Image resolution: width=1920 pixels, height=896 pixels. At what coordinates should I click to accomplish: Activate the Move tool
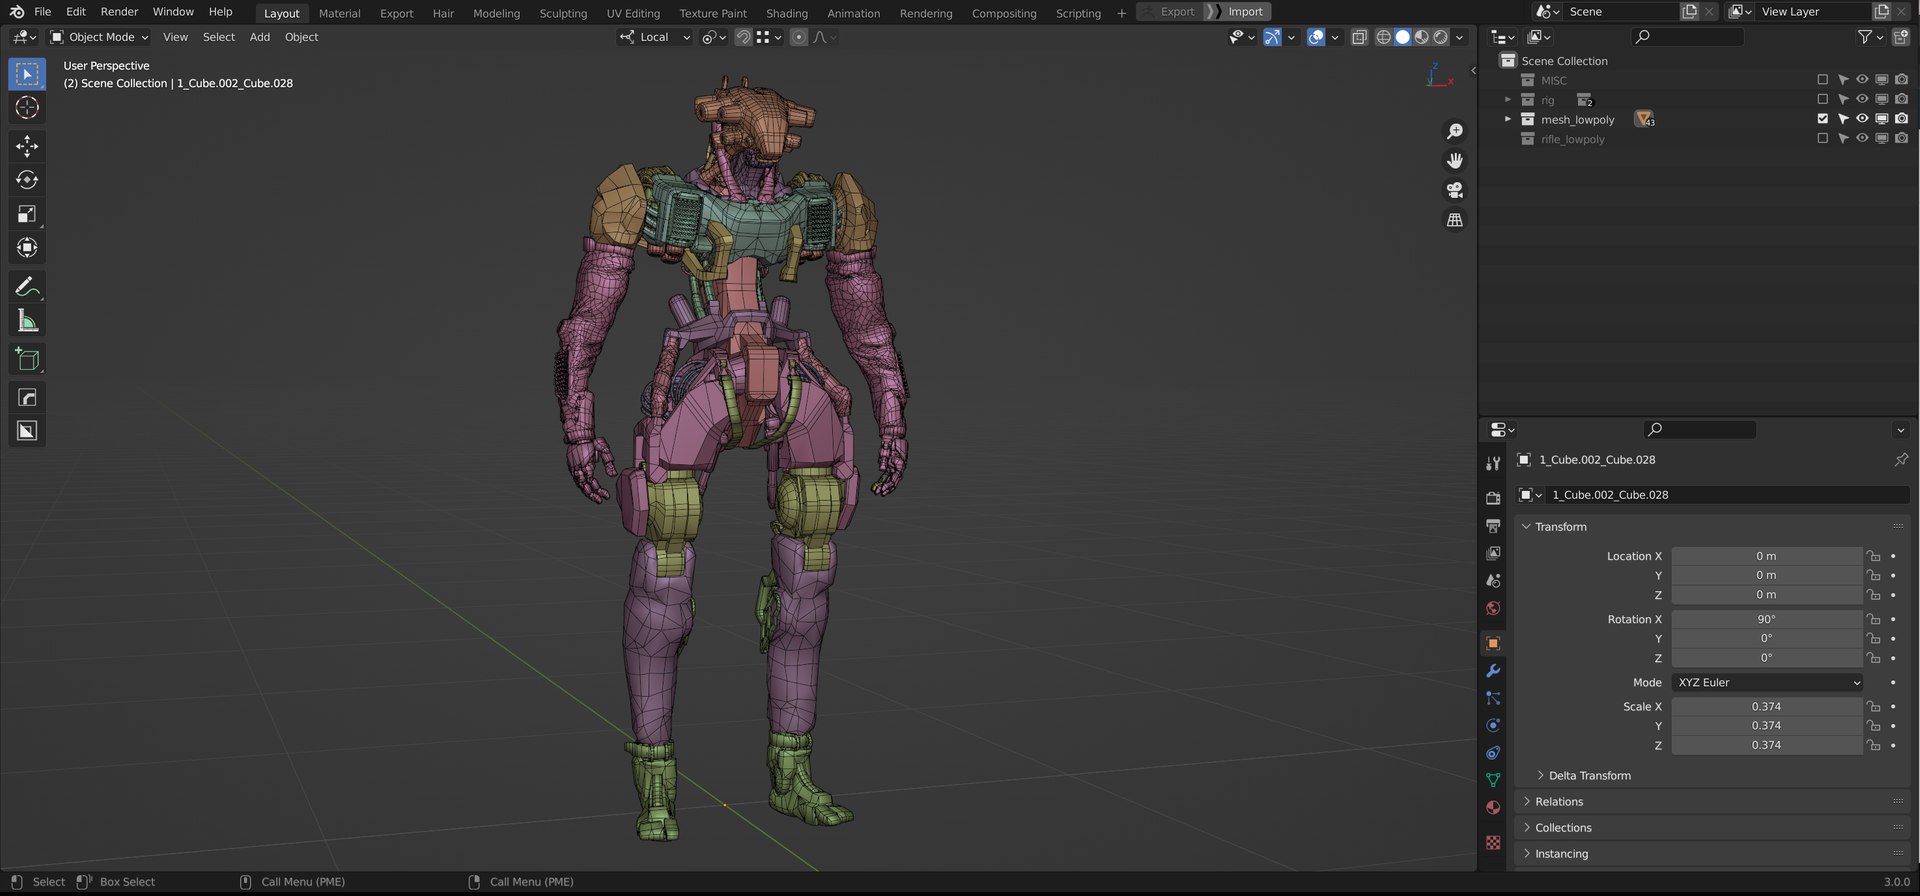27,146
